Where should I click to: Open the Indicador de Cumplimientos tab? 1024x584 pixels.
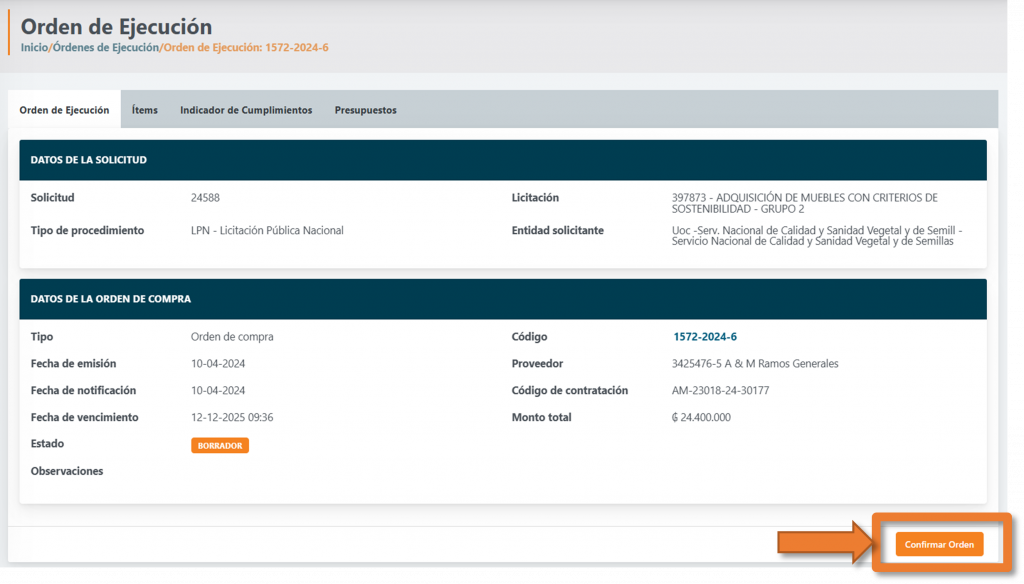click(246, 110)
